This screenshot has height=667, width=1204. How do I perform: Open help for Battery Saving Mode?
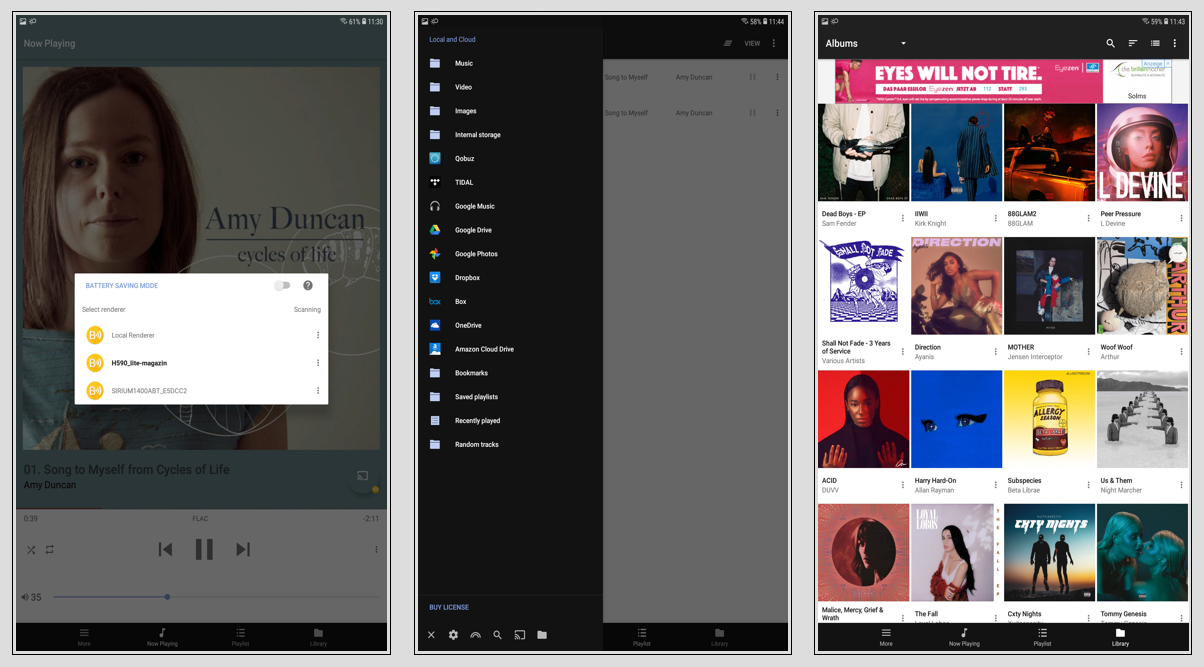click(x=308, y=286)
